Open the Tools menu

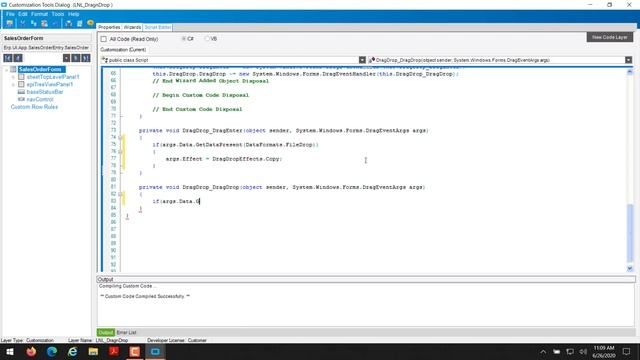[58, 14]
